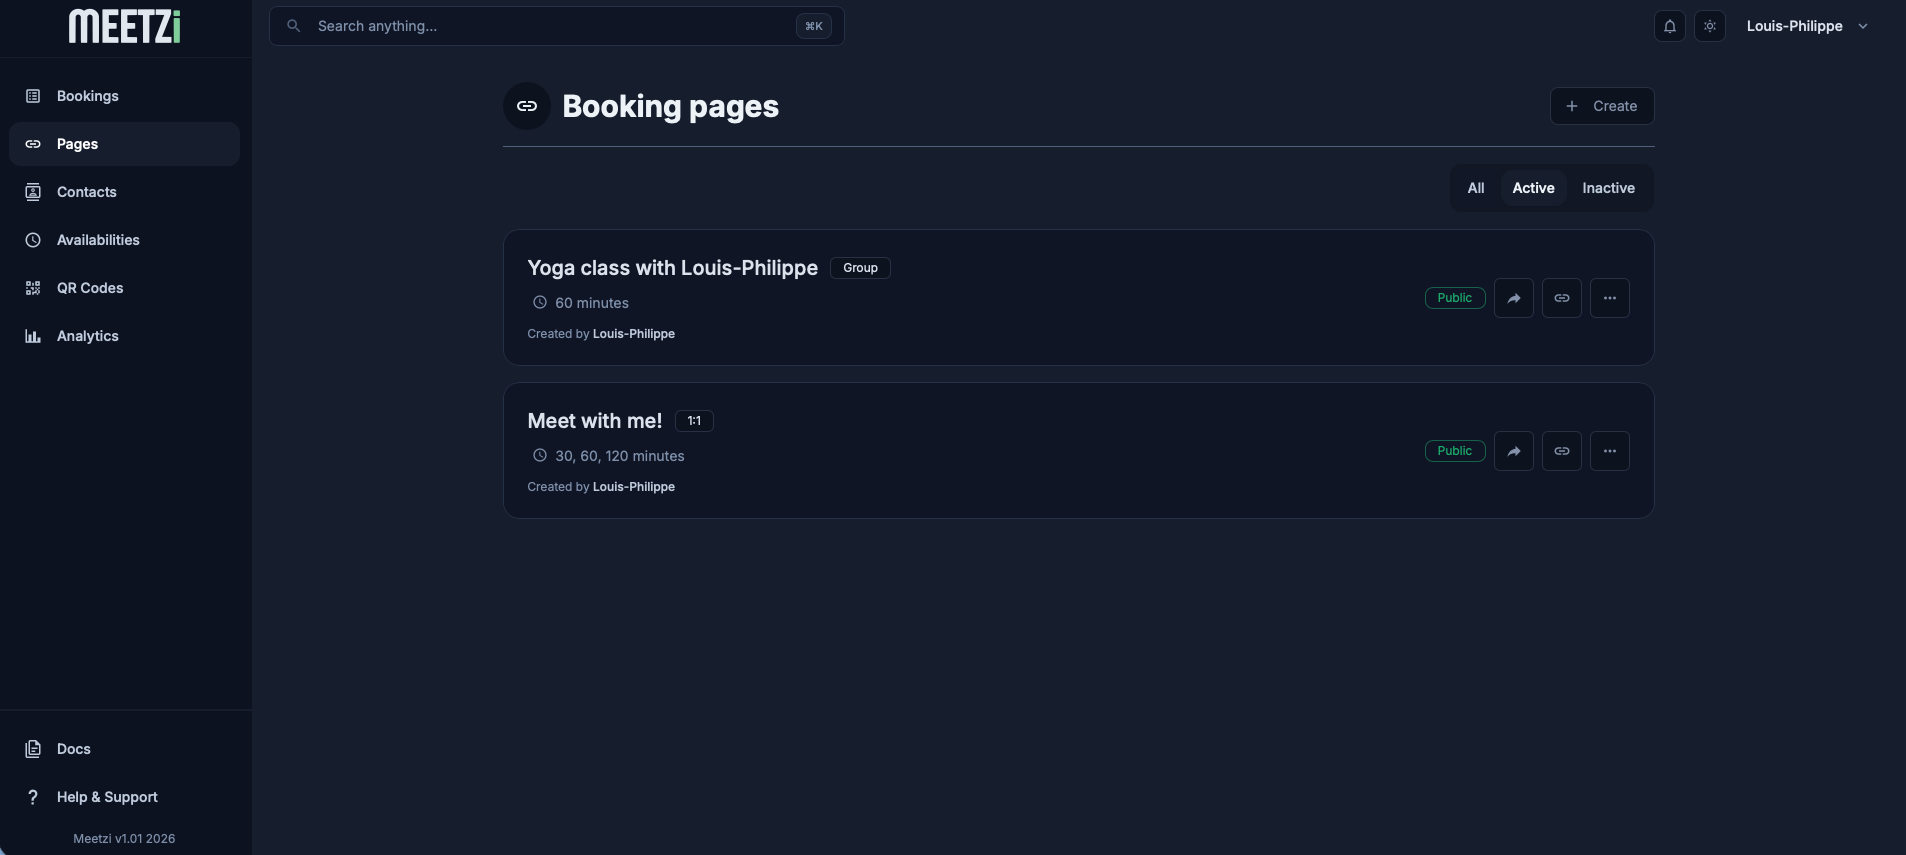The image size is (1906, 855).
Task: Copy link for Yoga class page
Action: pos(1562,298)
